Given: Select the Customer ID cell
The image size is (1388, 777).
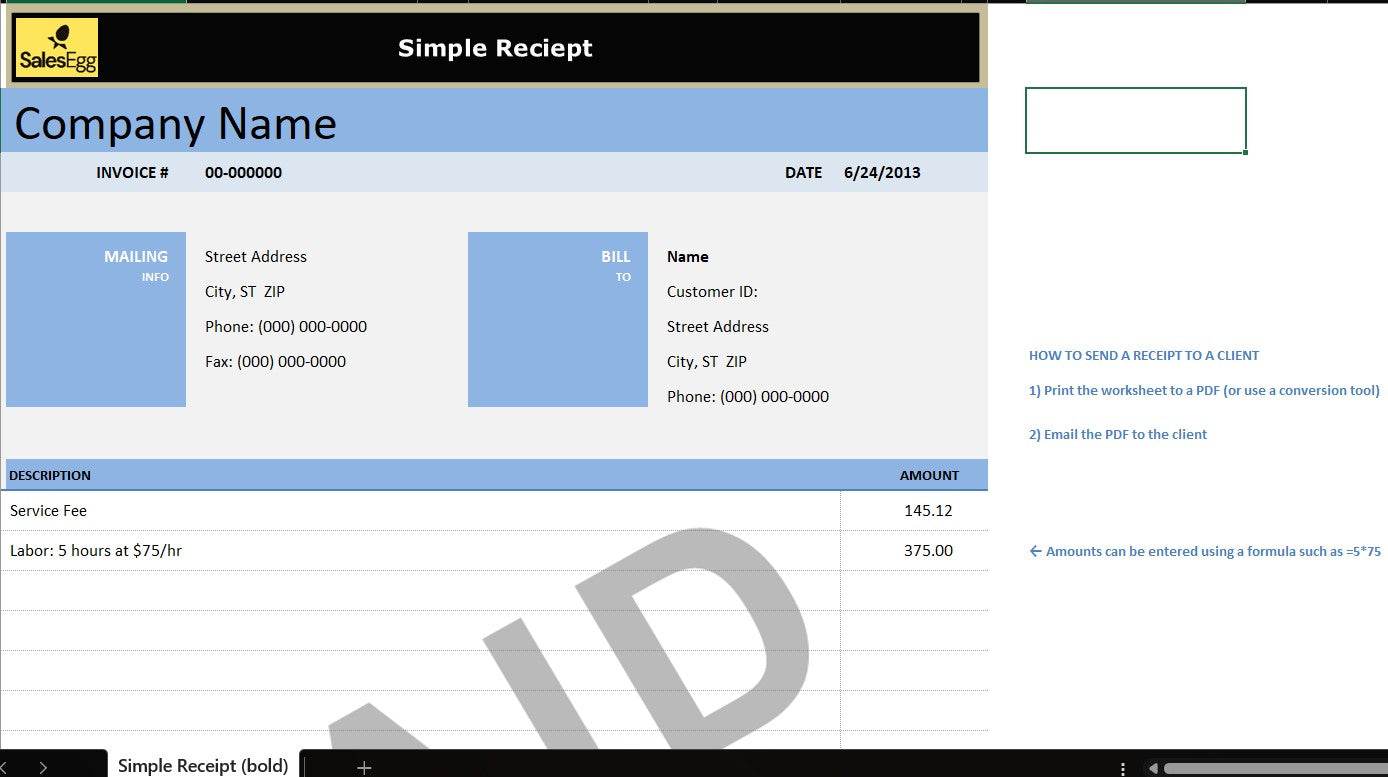Looking at the screenshot, I should pos(712,292).
